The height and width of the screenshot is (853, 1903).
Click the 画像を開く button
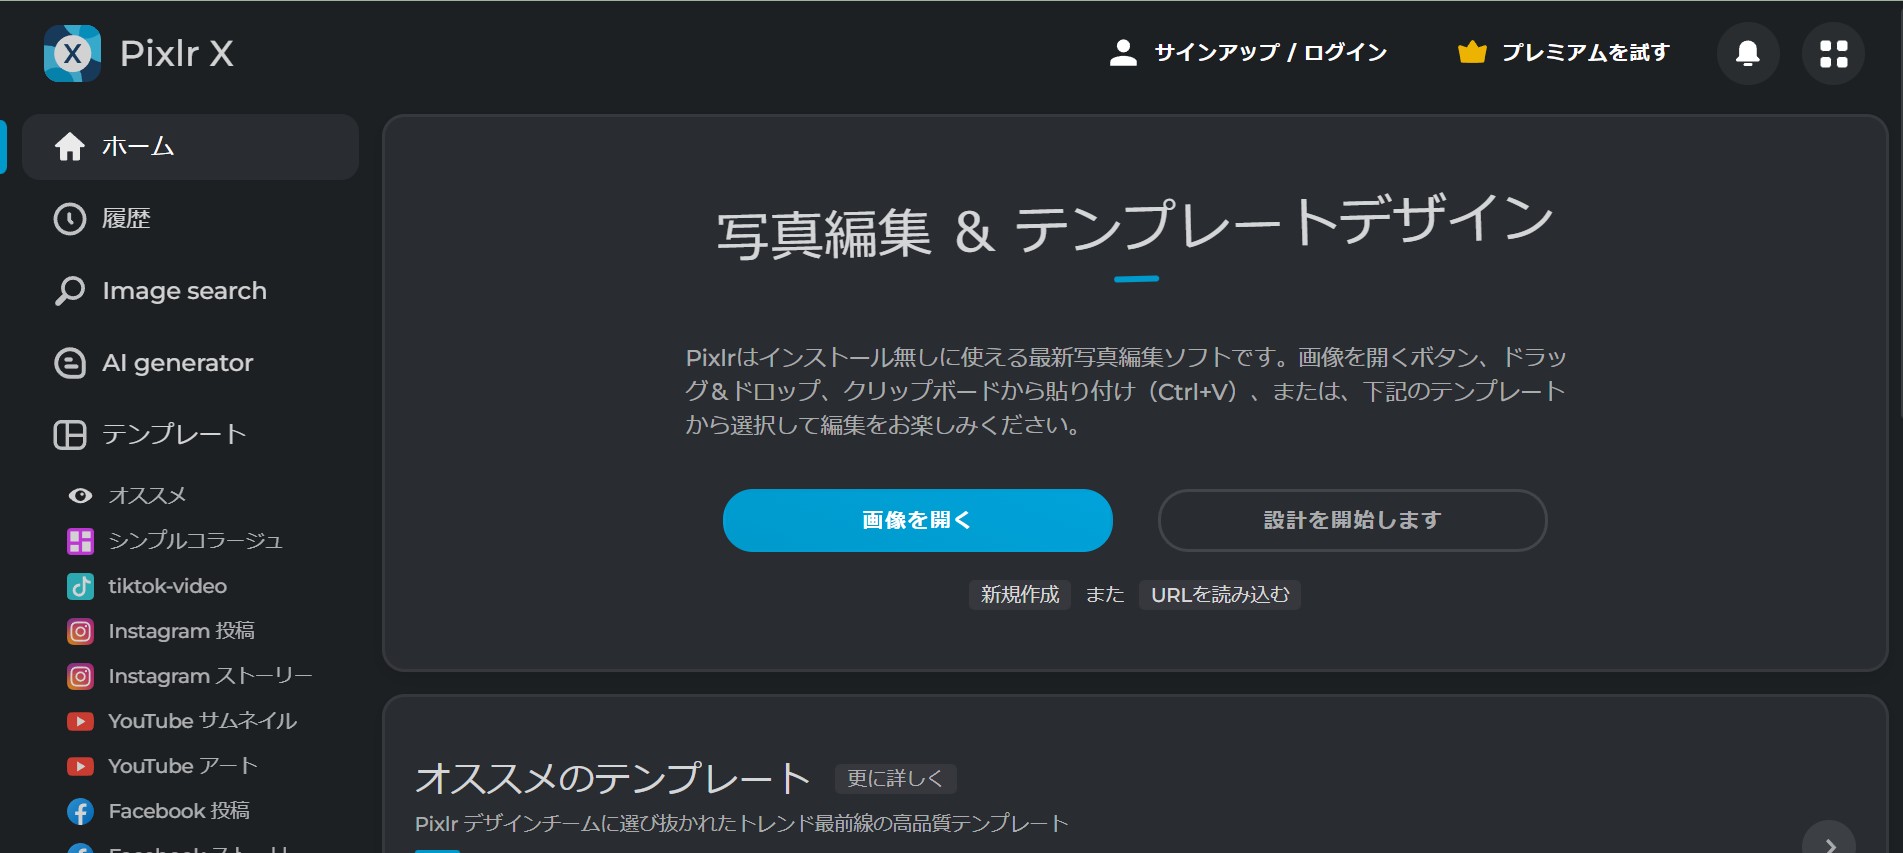click(917, 520)
